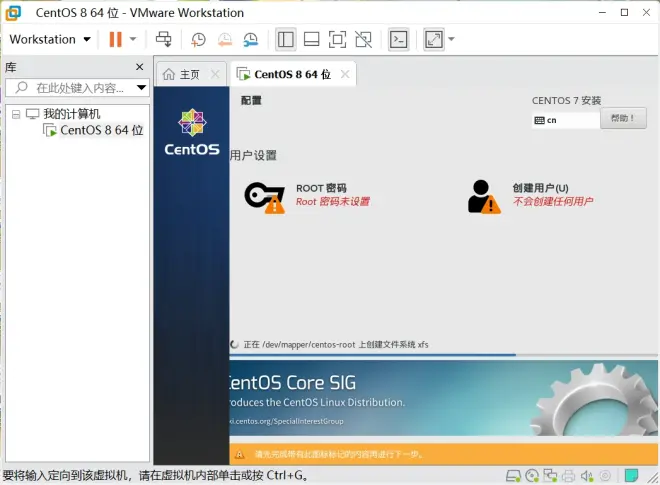
Task: Send Ctrl+Alt+Del to the VM
Action: [163, 39]
